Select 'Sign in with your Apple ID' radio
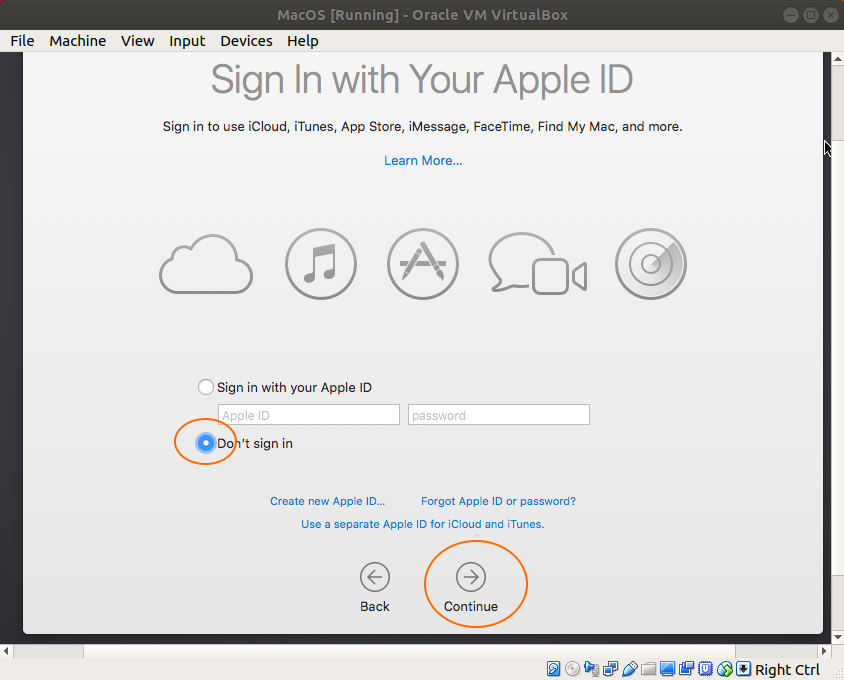 [206, 387]
